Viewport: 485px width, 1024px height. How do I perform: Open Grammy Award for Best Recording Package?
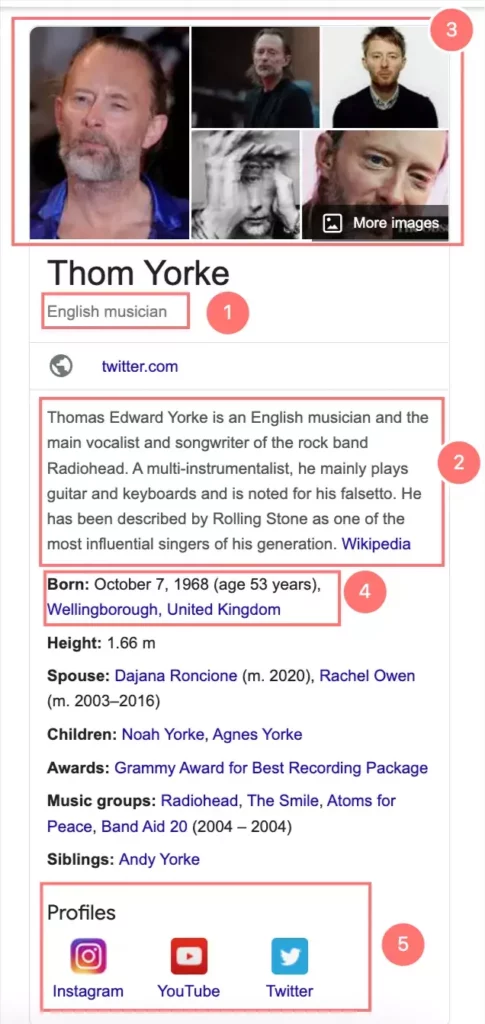pyautogui.click(x=271, y=767)
